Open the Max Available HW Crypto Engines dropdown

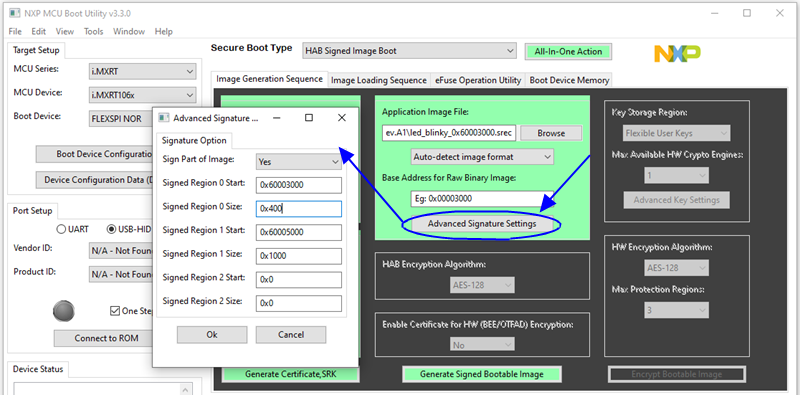point(677,176)
